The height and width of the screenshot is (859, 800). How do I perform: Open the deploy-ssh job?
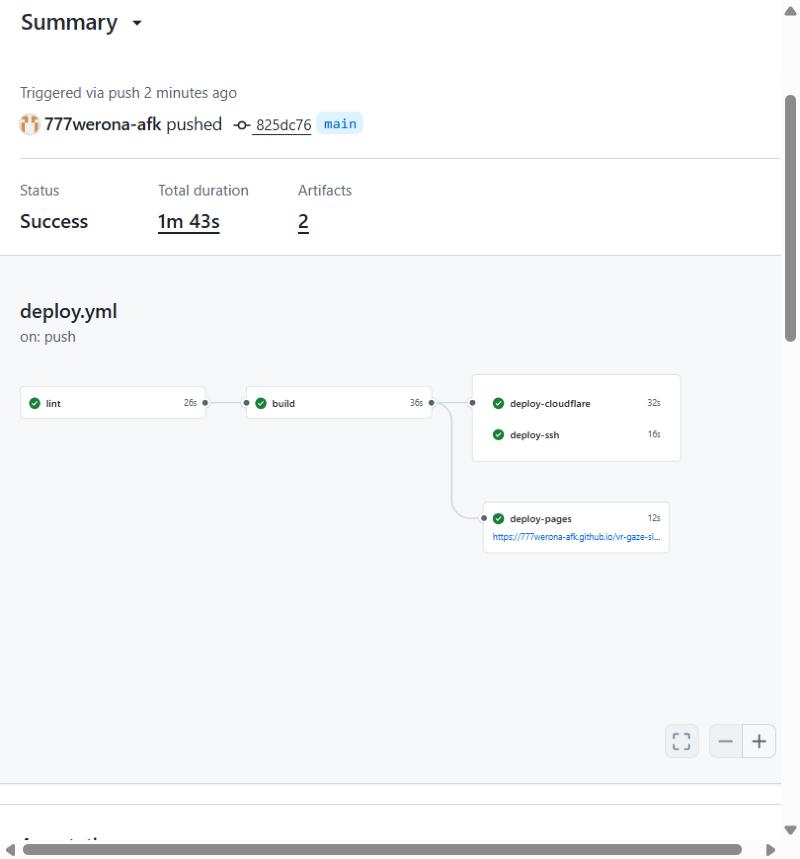coord(576,434)
